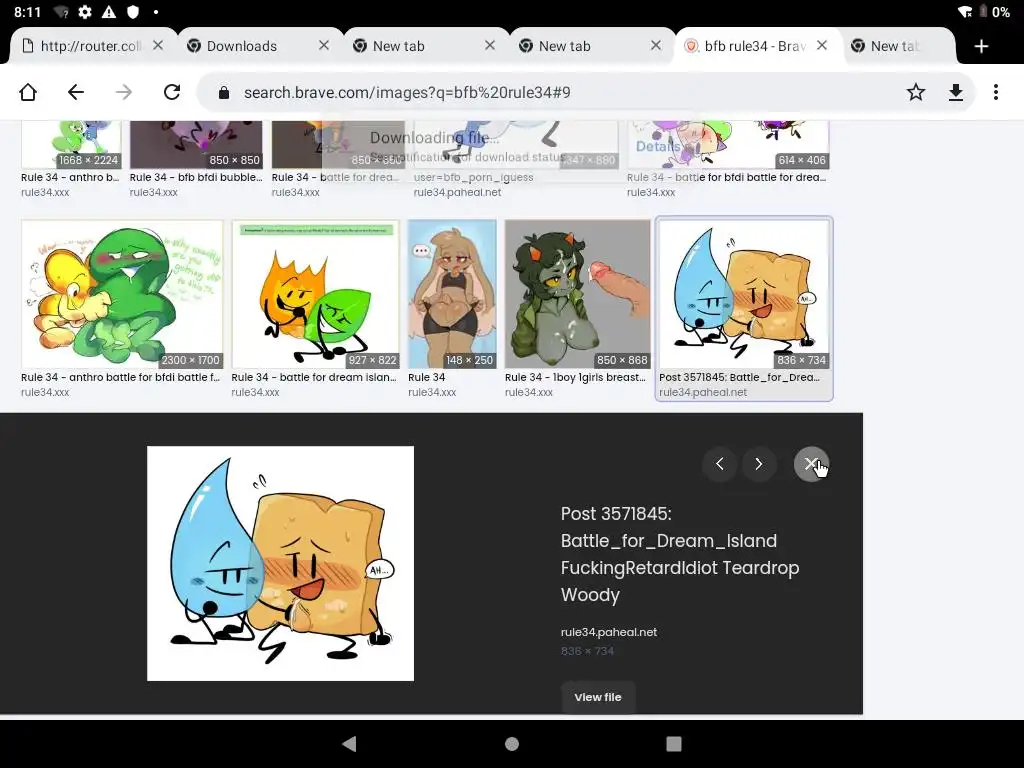The height and width of the screenshot is (768, 1024).
Task: Close the image preview panel
Action: click(810, 464)
